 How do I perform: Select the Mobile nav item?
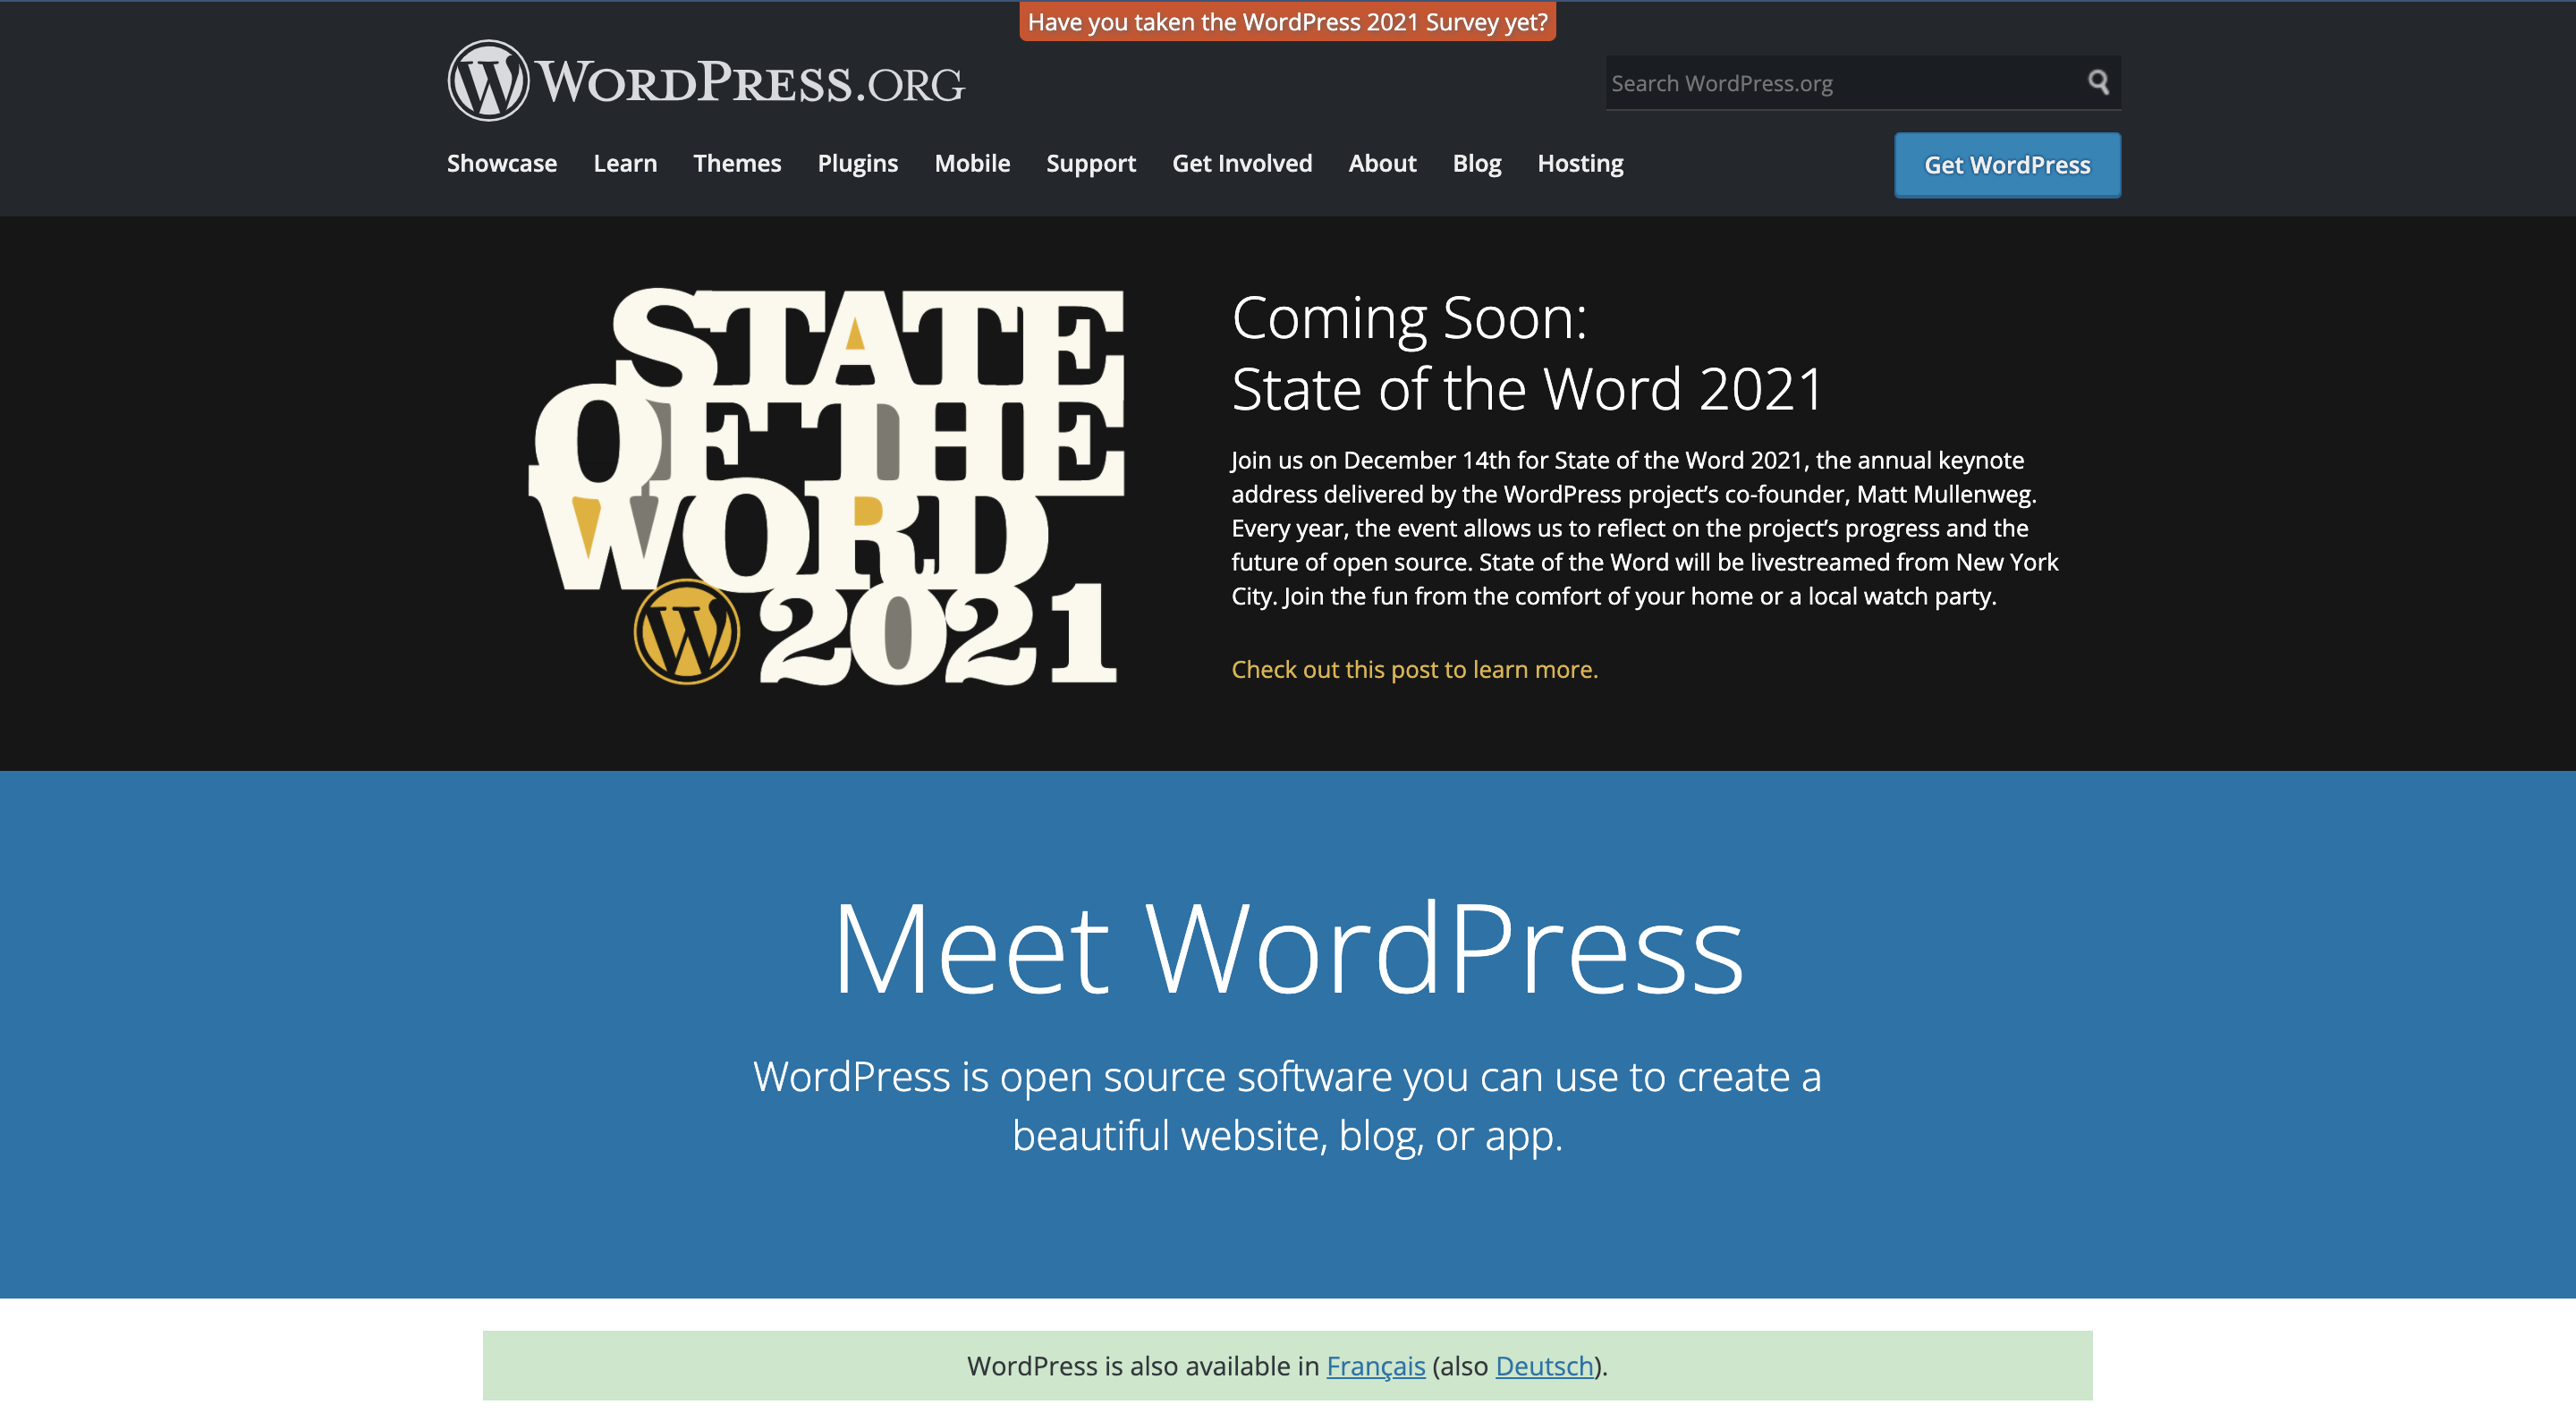pyautogui.click(x=972, y=163)
